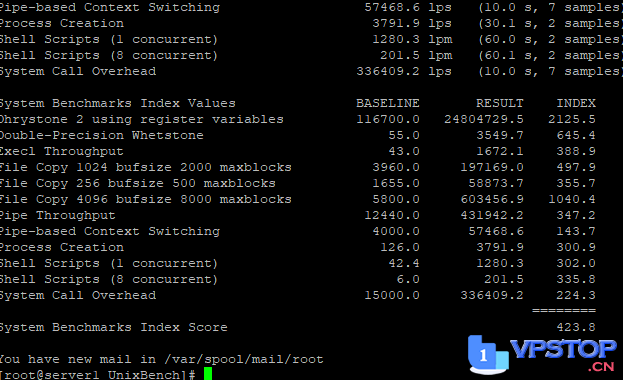623x380 pixels.
Task: Click File Copy 1024 bufsize row label
Action: (145, 167)
